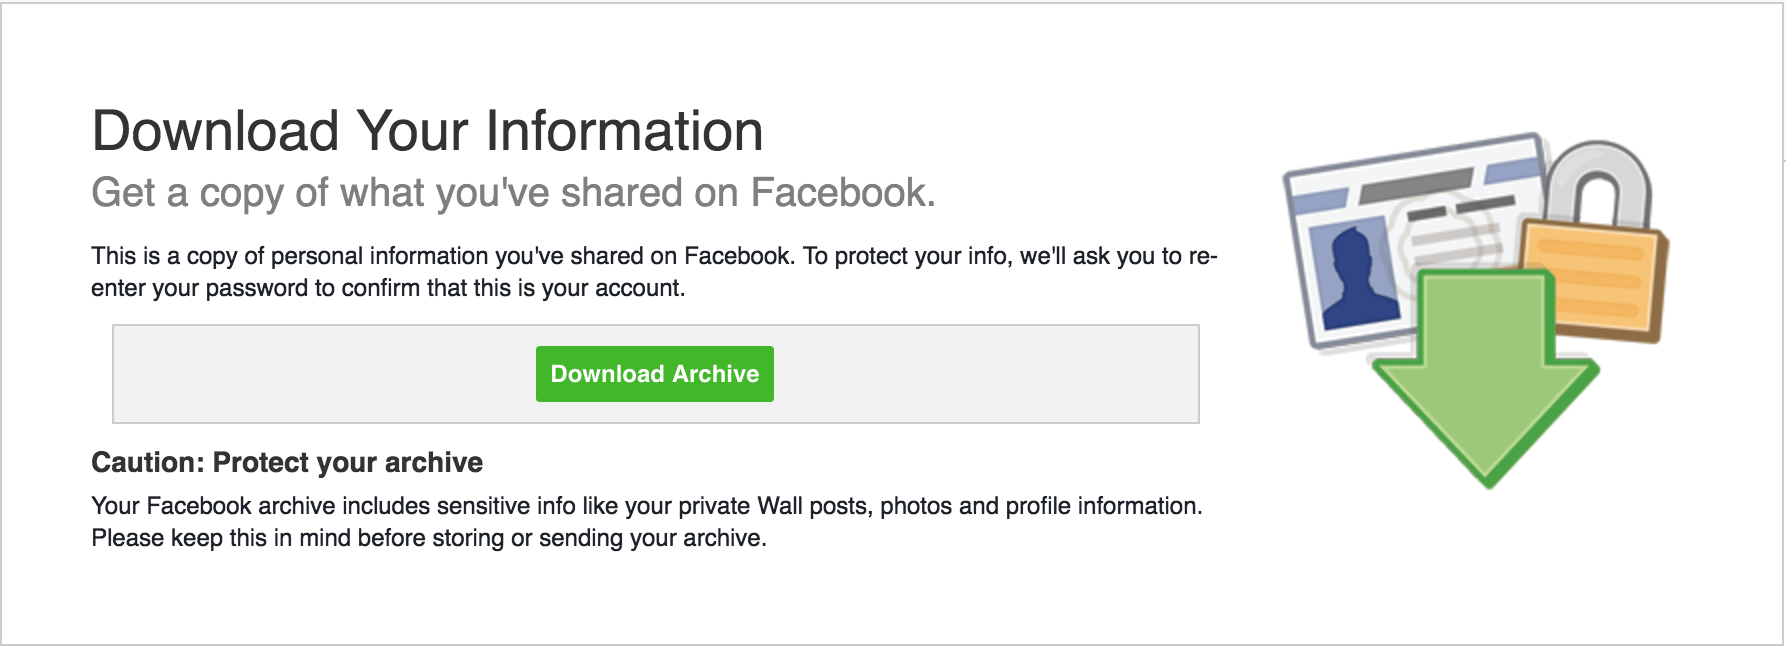Click the sentence starting "Your Facebook archive includes"

tap(646, 506)
